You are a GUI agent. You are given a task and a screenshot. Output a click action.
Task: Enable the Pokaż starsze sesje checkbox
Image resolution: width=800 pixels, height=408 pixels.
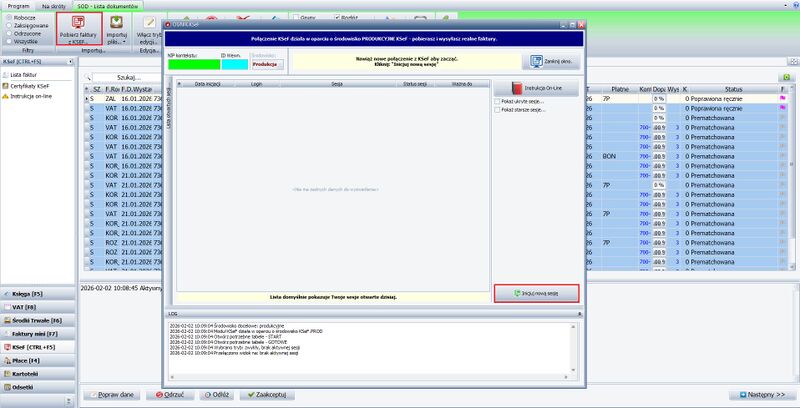(499, 110)
